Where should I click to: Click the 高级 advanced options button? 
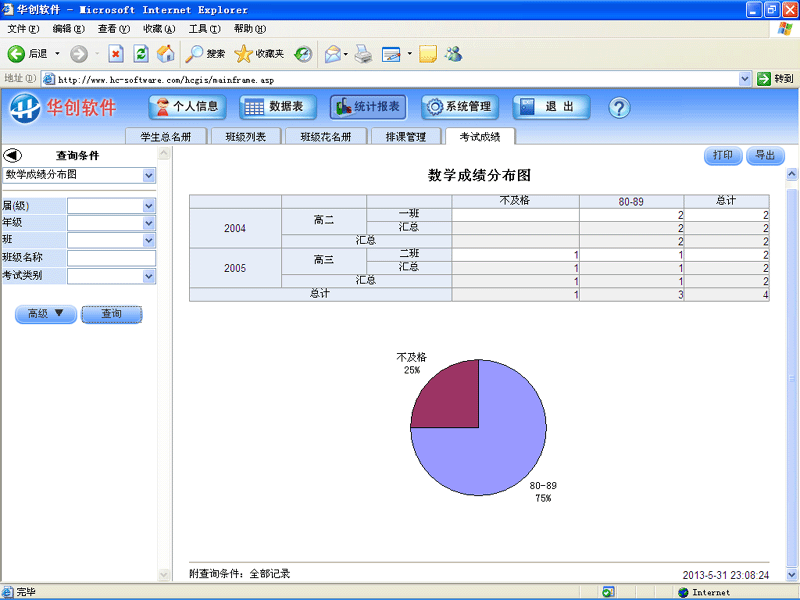45,314
